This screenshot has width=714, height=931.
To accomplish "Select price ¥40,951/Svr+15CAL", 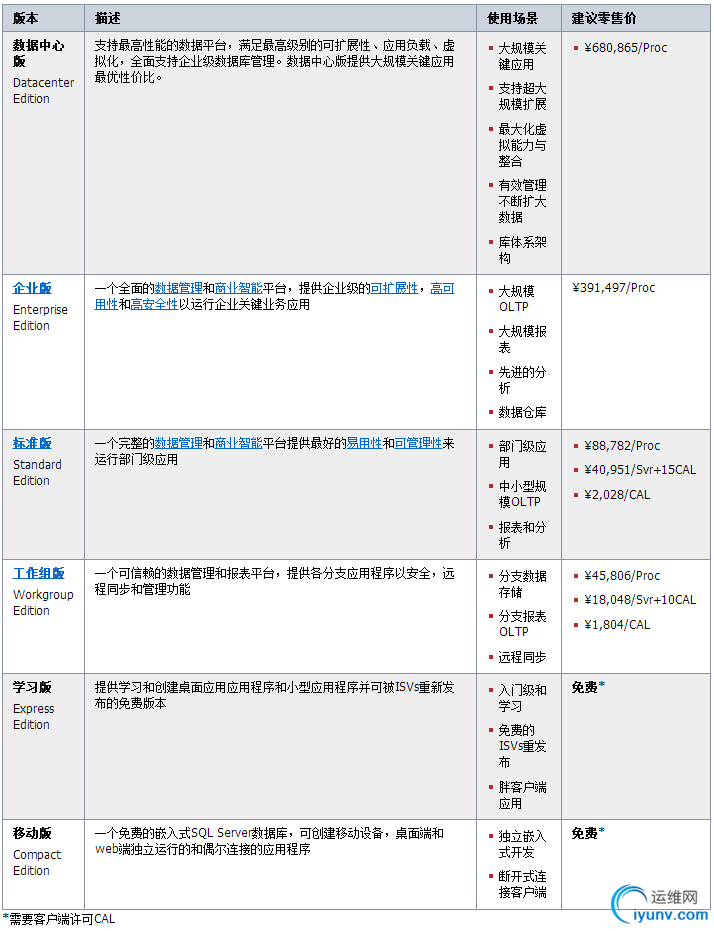I will (640, 470).
